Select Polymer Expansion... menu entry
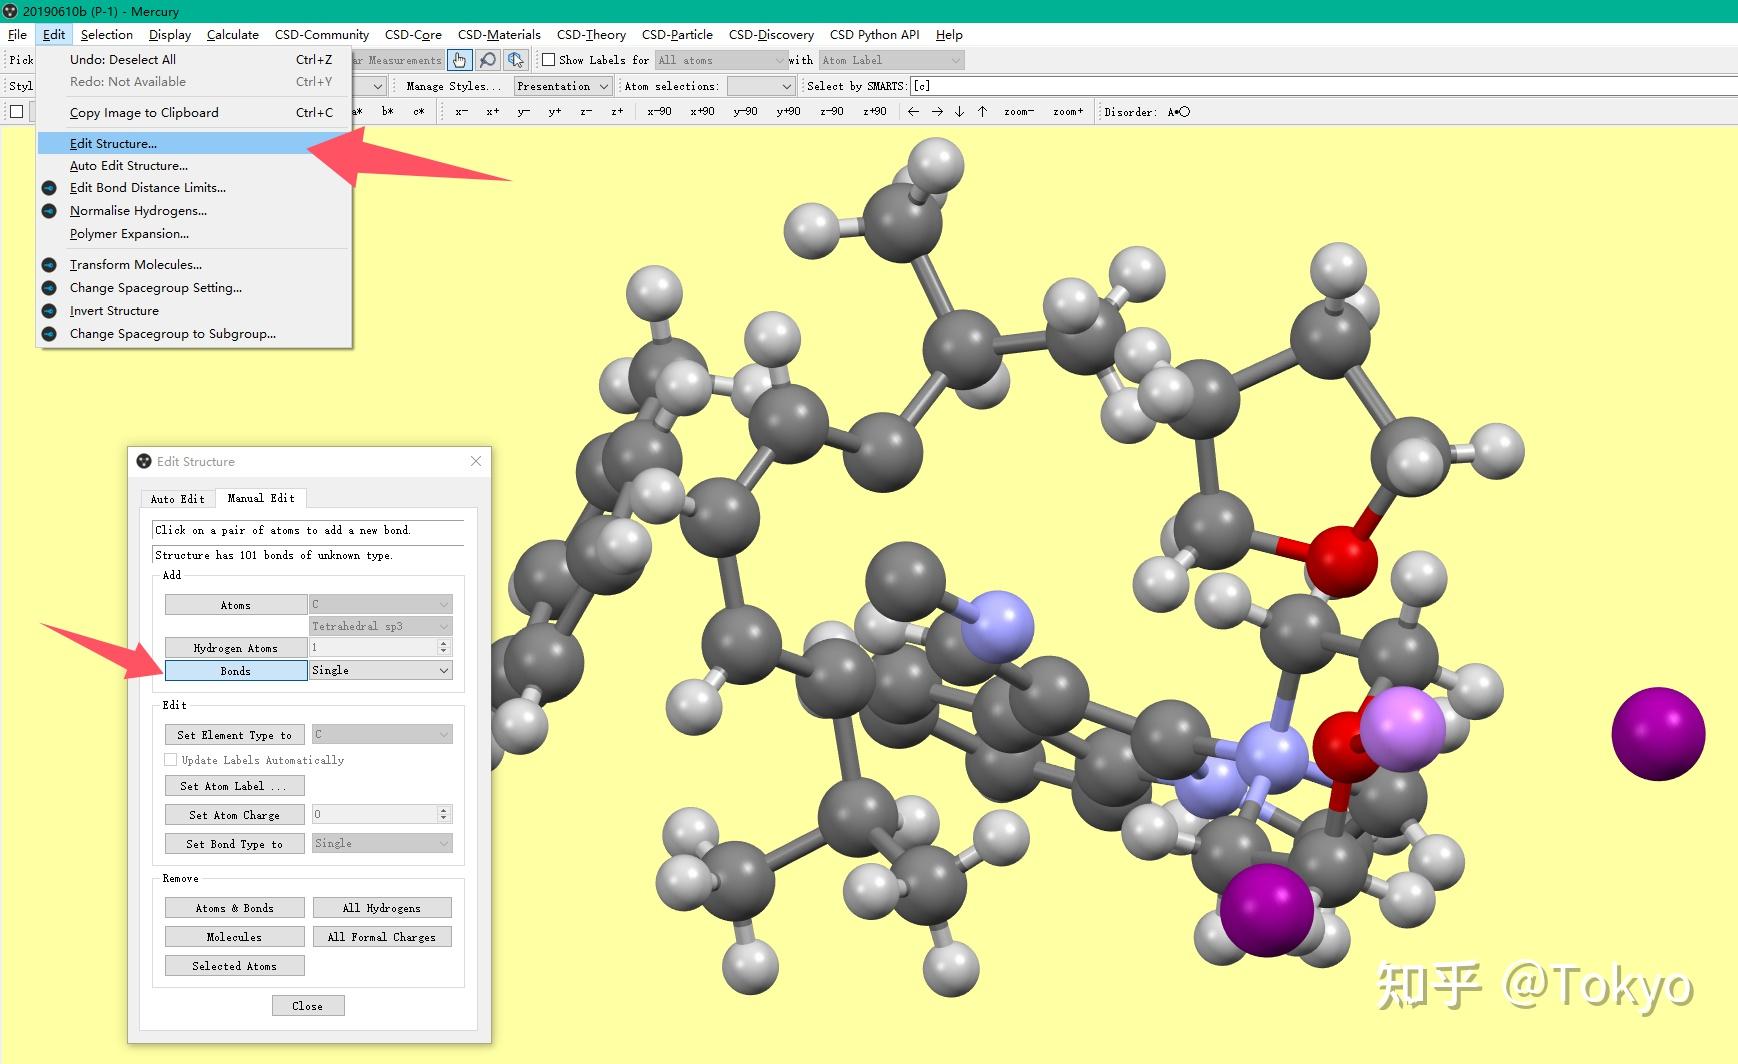1738x1064 pixels. point(194,234)
